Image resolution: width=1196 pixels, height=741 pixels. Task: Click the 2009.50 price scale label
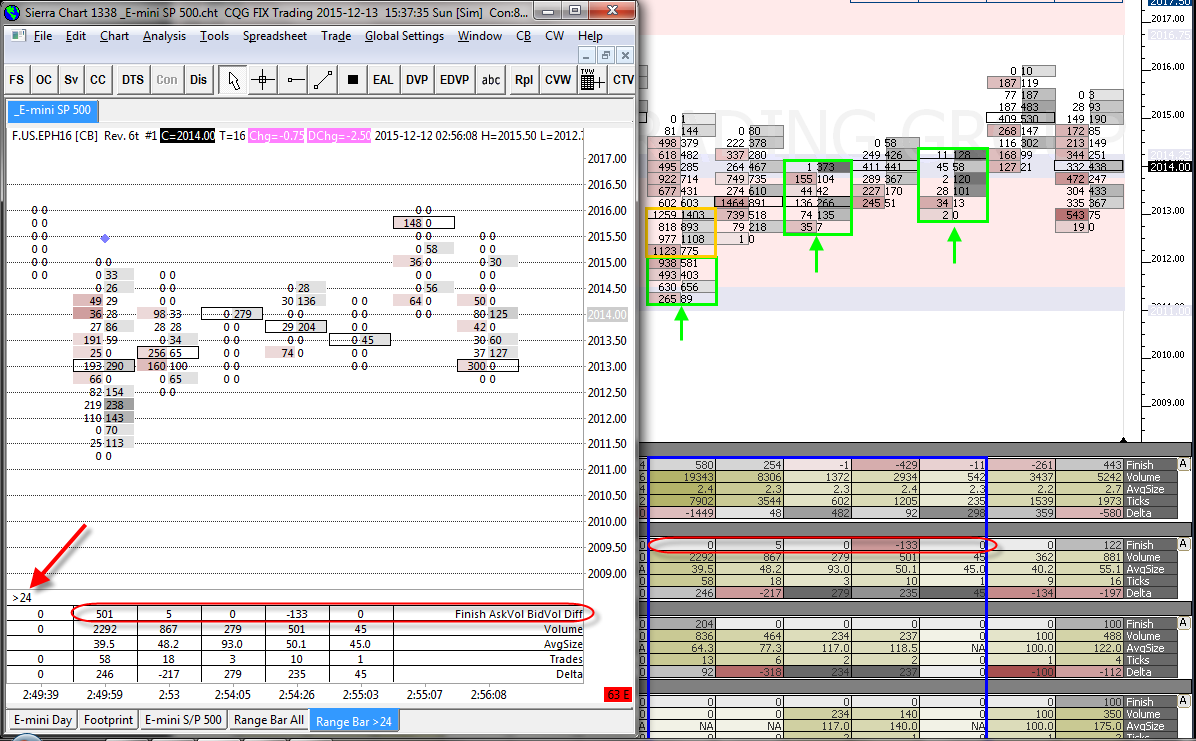pyautogui.click(x=607, y=548)
